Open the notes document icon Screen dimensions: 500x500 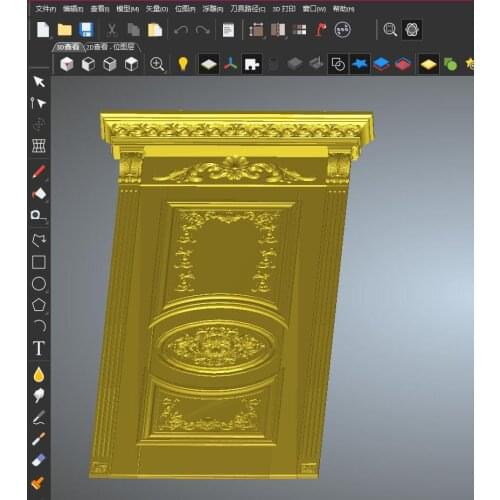point(228,30)
